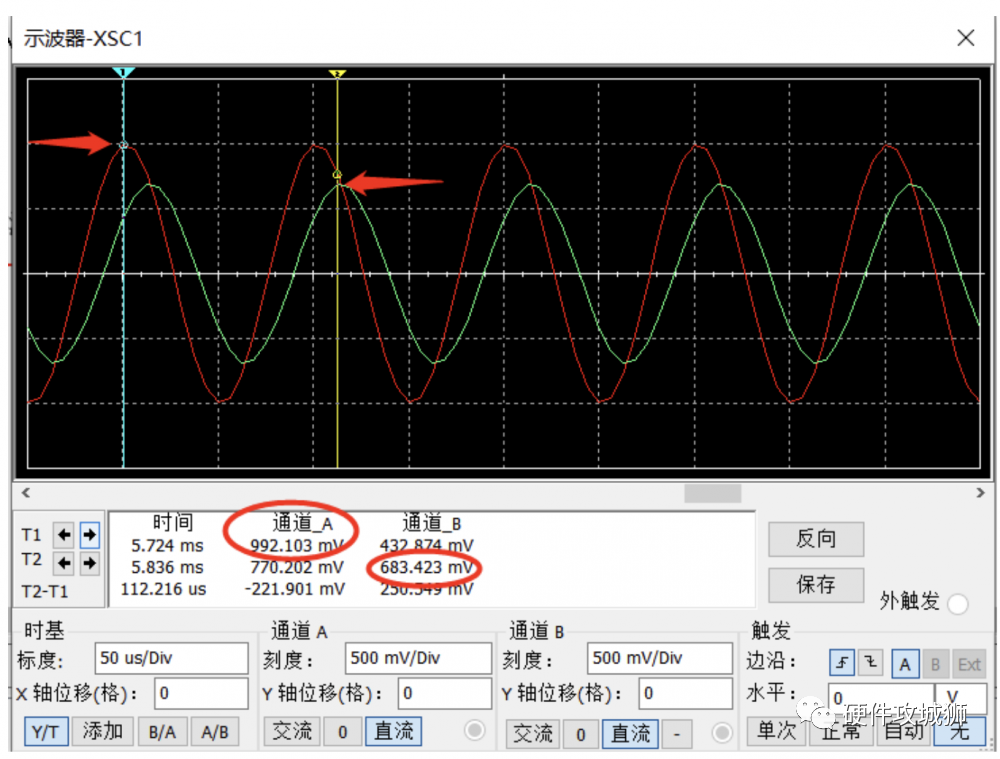The image size is (1000, 759).
Task: Select T2 time value 5.836 ms
Action: 167,568
